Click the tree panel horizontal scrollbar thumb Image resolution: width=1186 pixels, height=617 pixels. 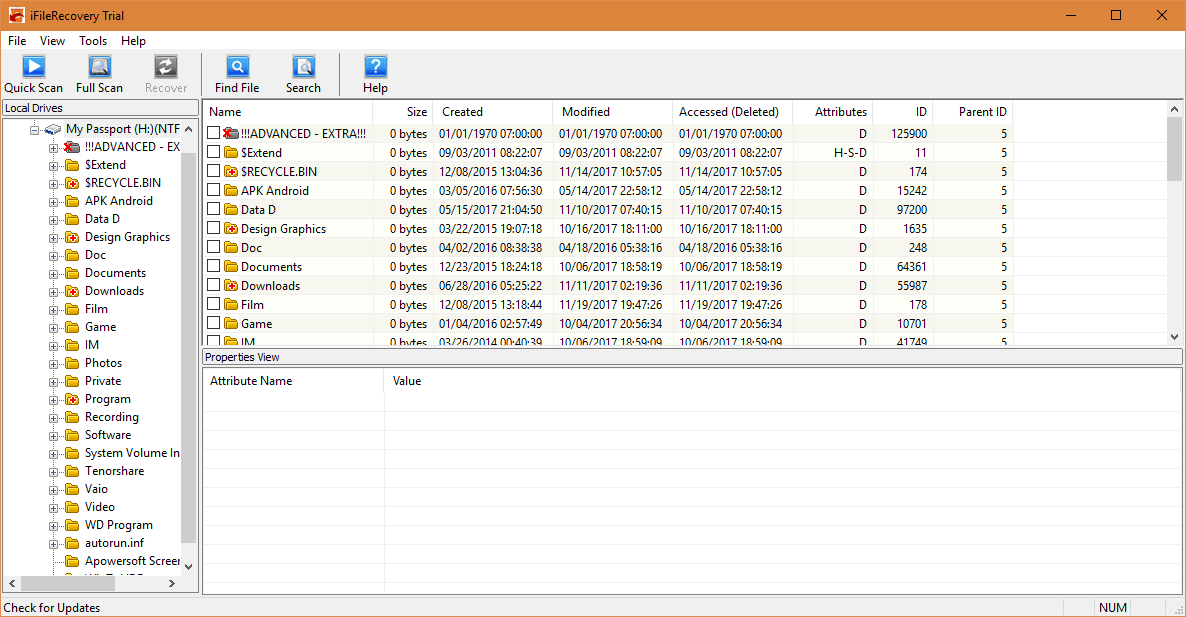[67, 583]
